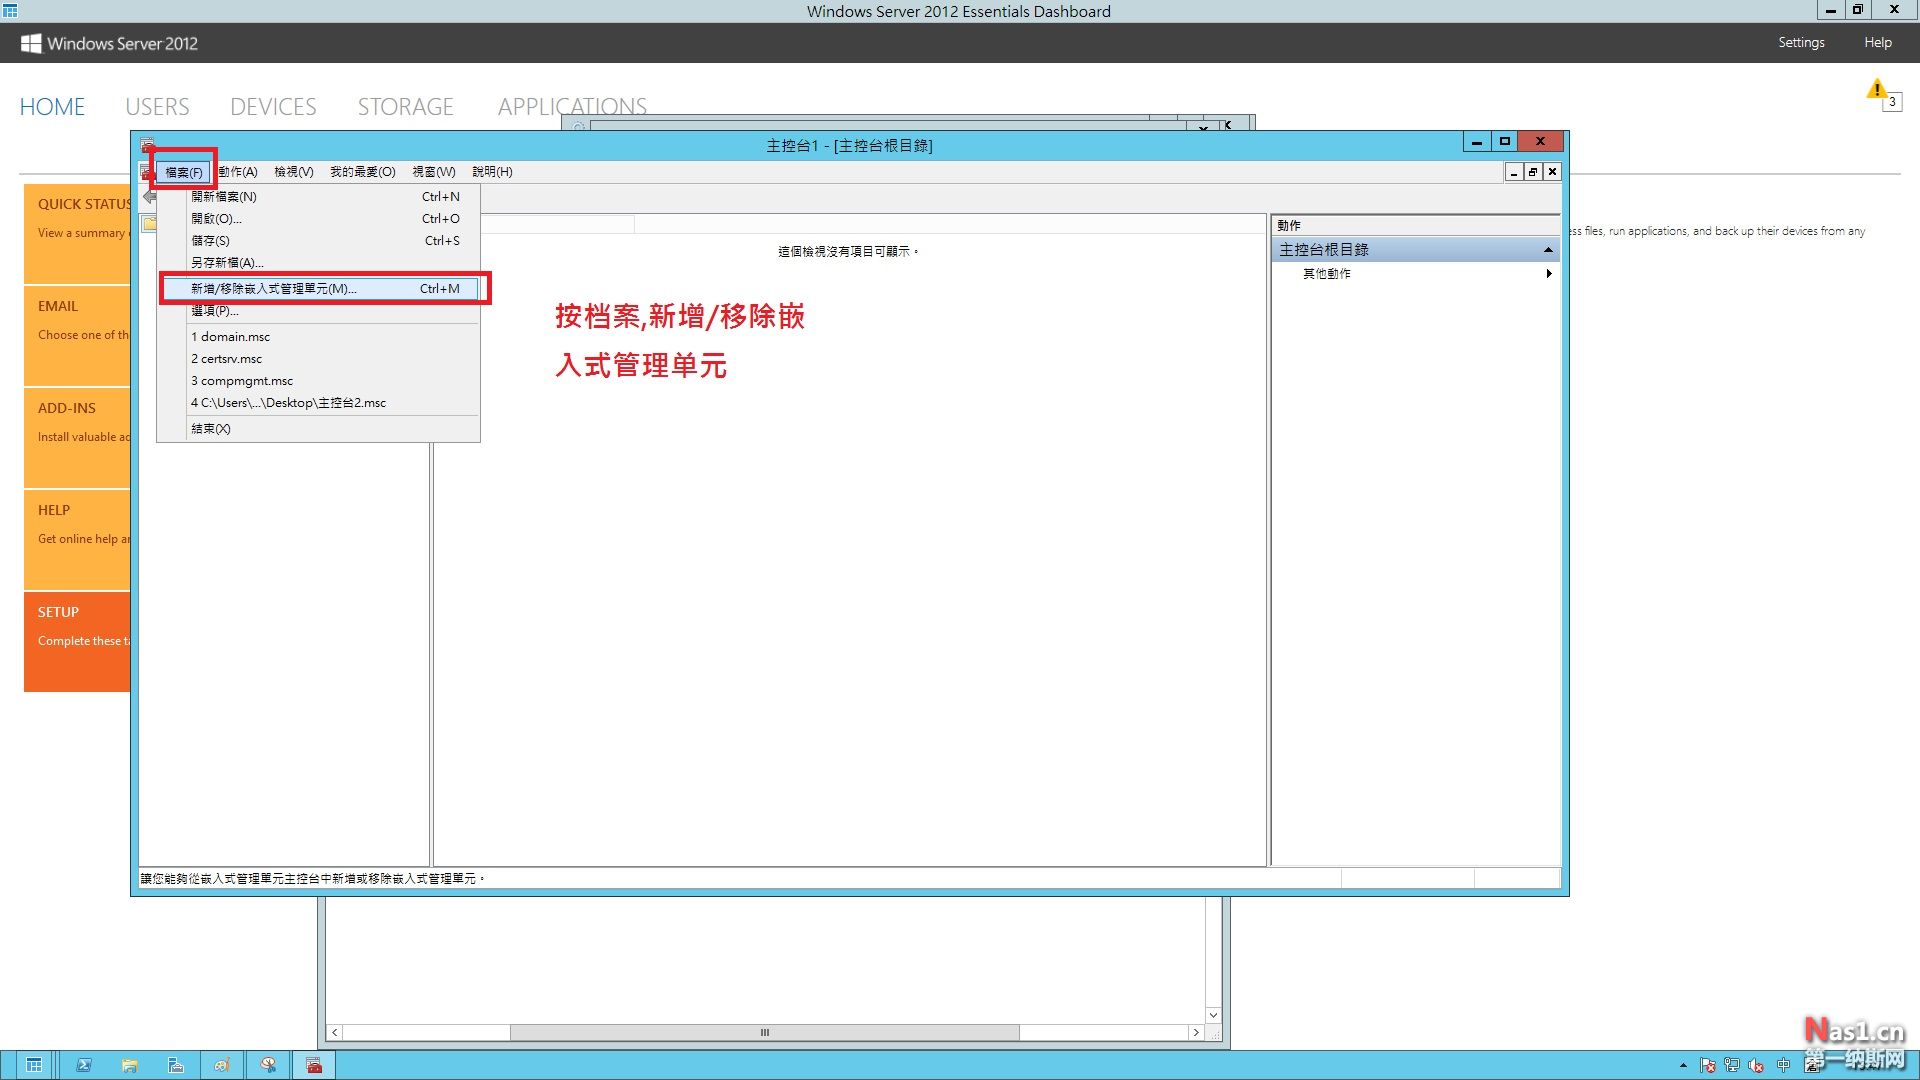This screenshot has height=1080, width=1920.
Task: Select the QUICK STATUS tile
Action: (77, 233)
